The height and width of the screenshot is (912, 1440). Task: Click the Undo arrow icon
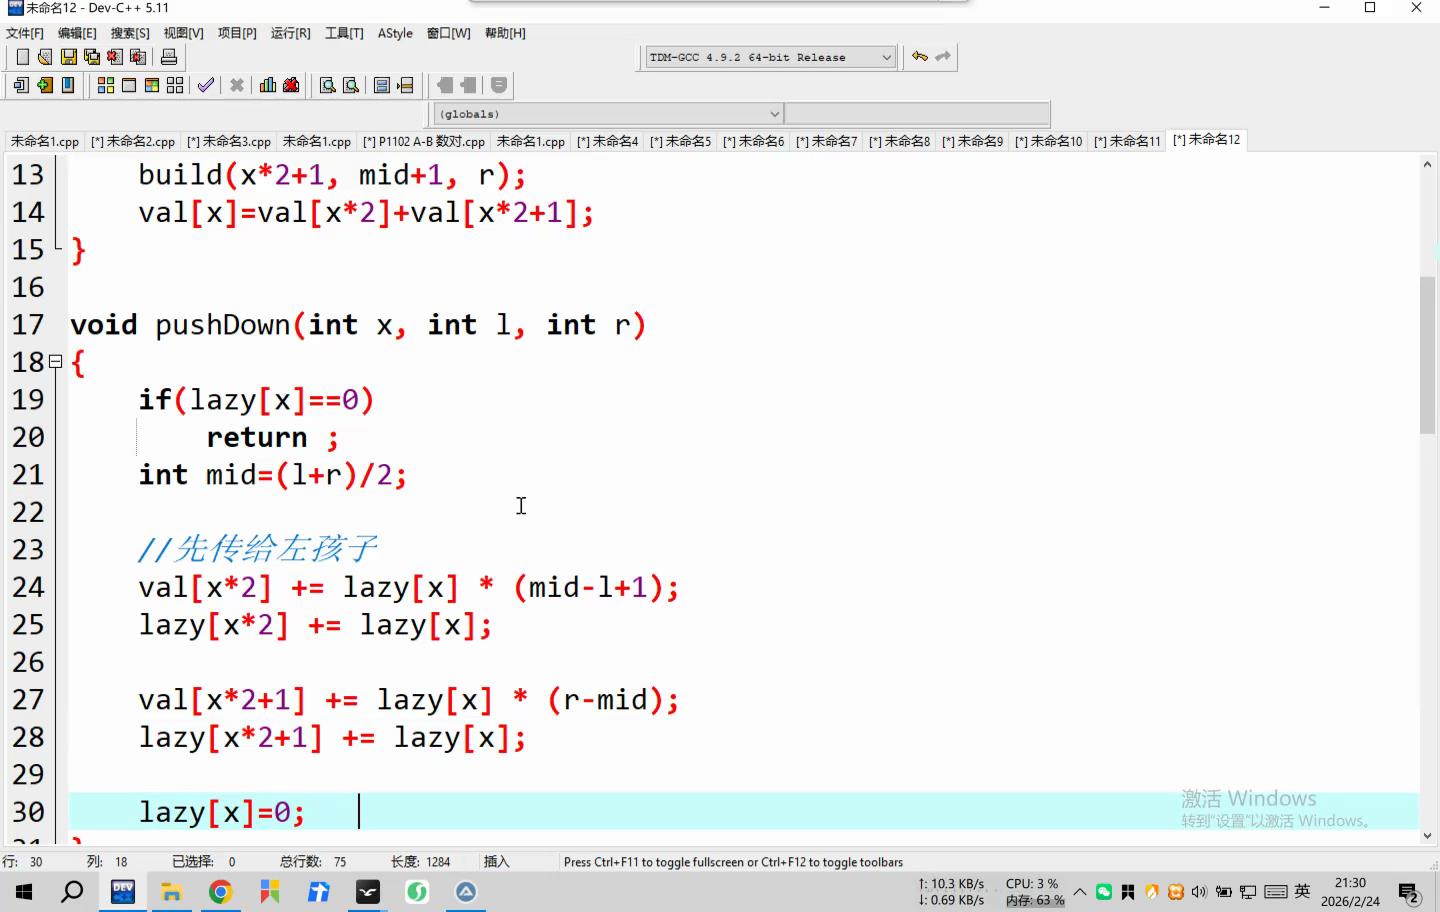click(919, 57)
